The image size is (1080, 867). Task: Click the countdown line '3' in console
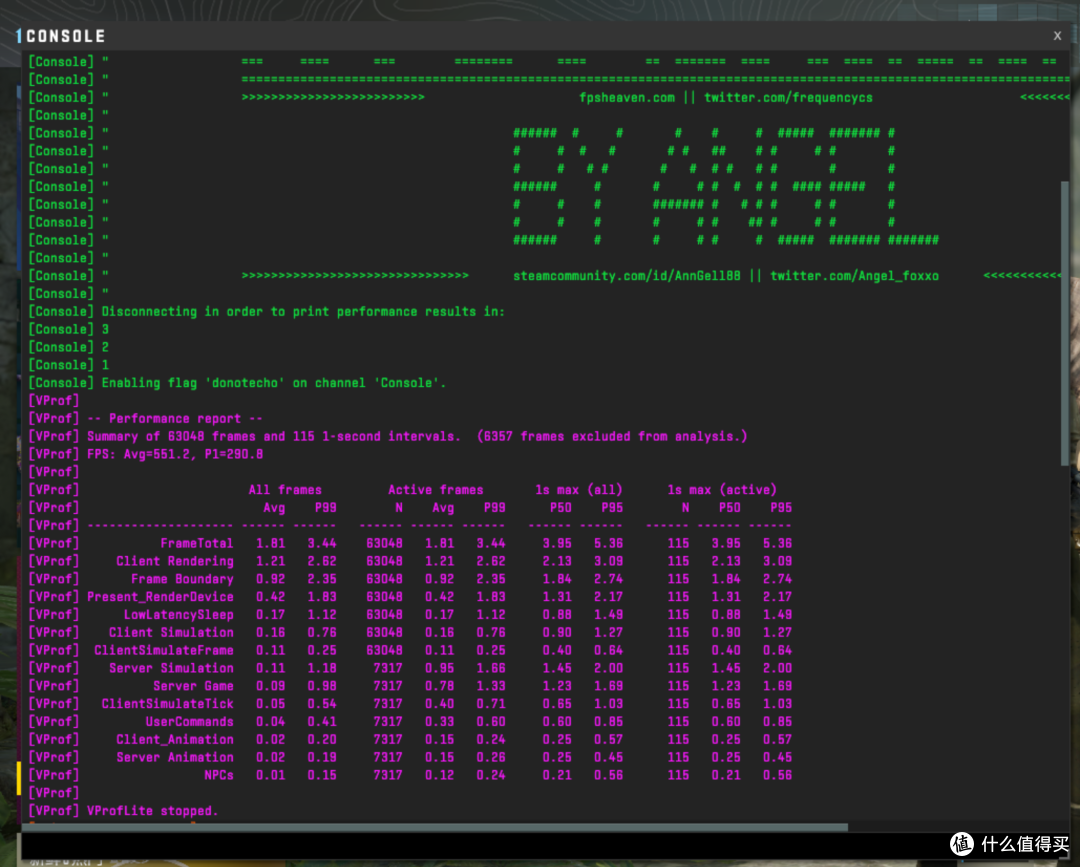click(x=105, y=329)
